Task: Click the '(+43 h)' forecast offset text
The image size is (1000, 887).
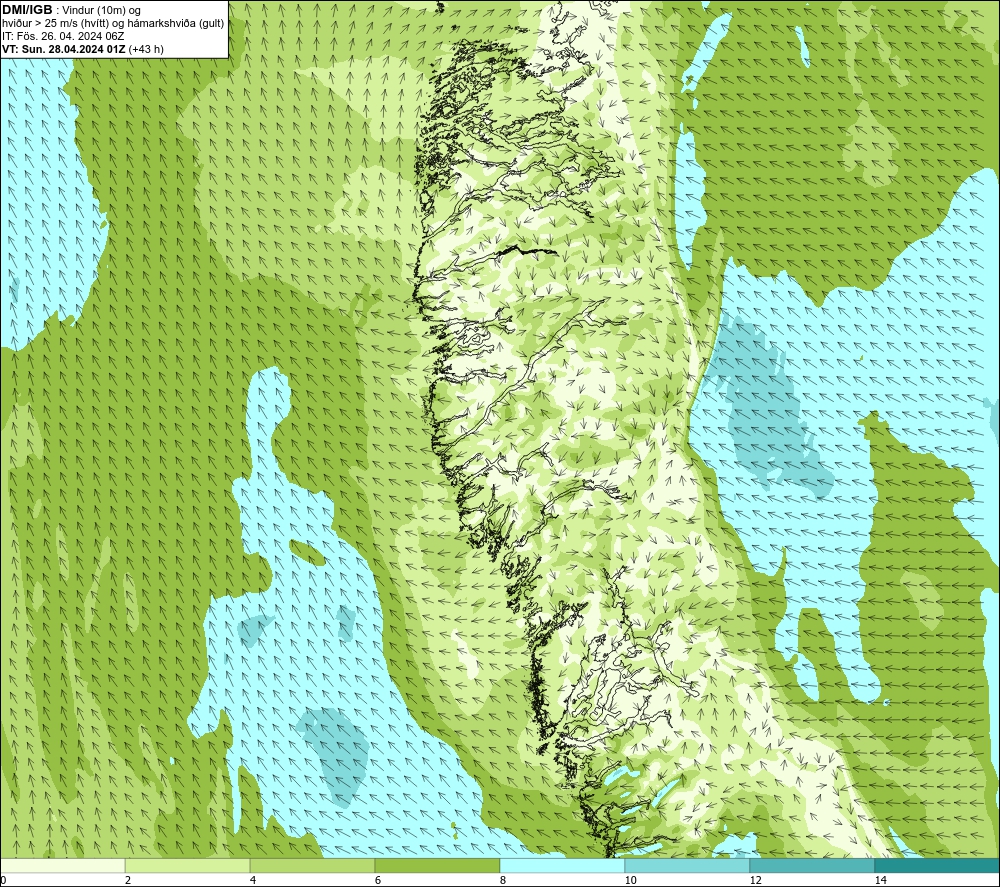Action: (x=146, y=49)
